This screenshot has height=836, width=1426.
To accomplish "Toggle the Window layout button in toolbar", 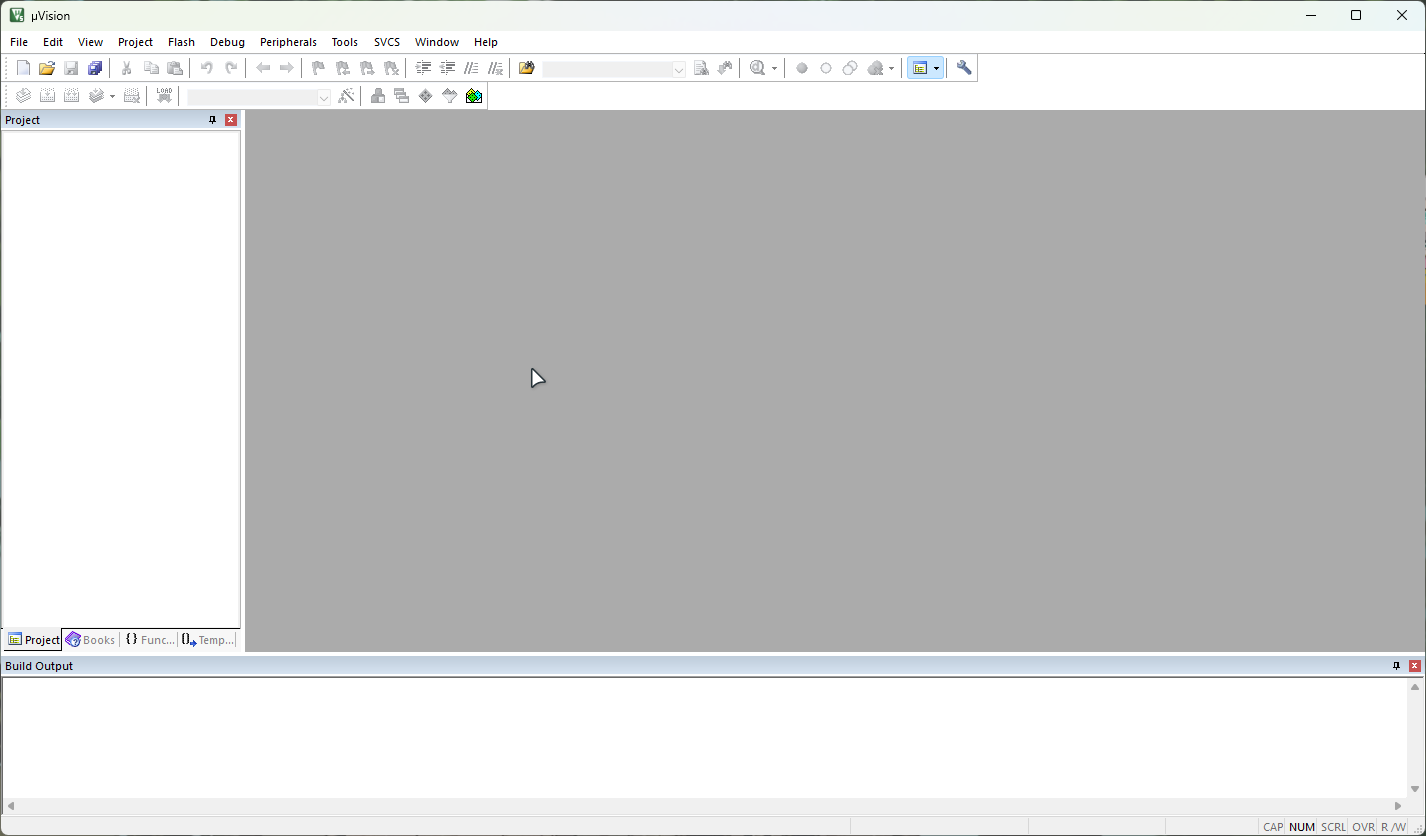I will click(x=920, y=68).
